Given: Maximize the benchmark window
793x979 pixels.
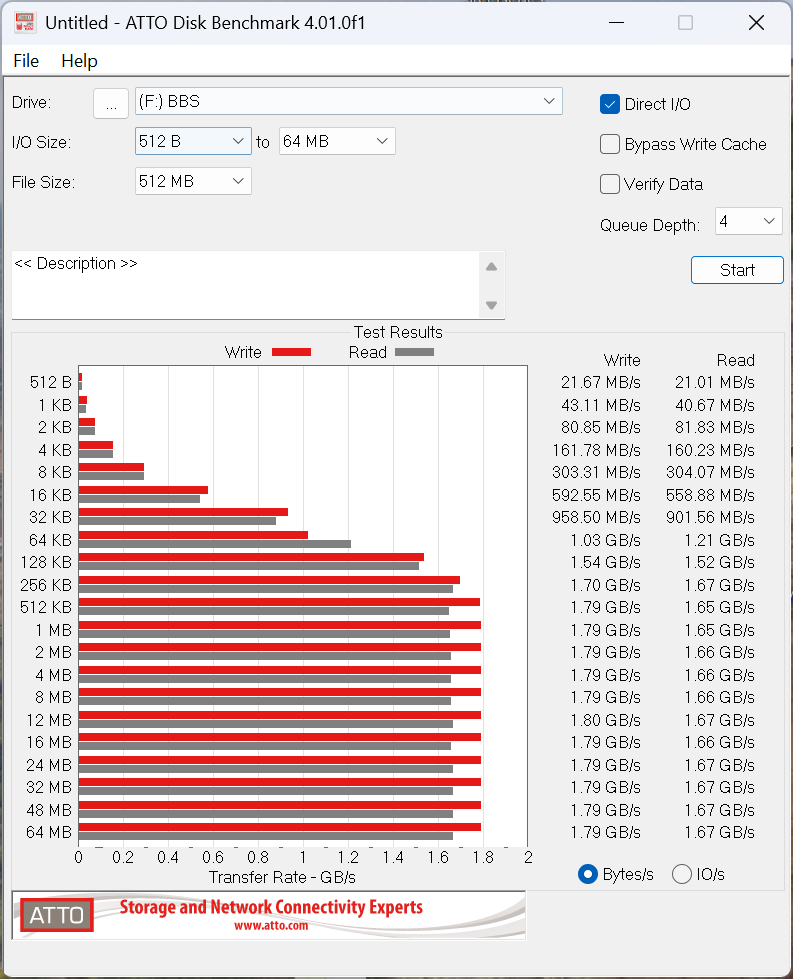Looking at the screenshot, I should point(685,23).
